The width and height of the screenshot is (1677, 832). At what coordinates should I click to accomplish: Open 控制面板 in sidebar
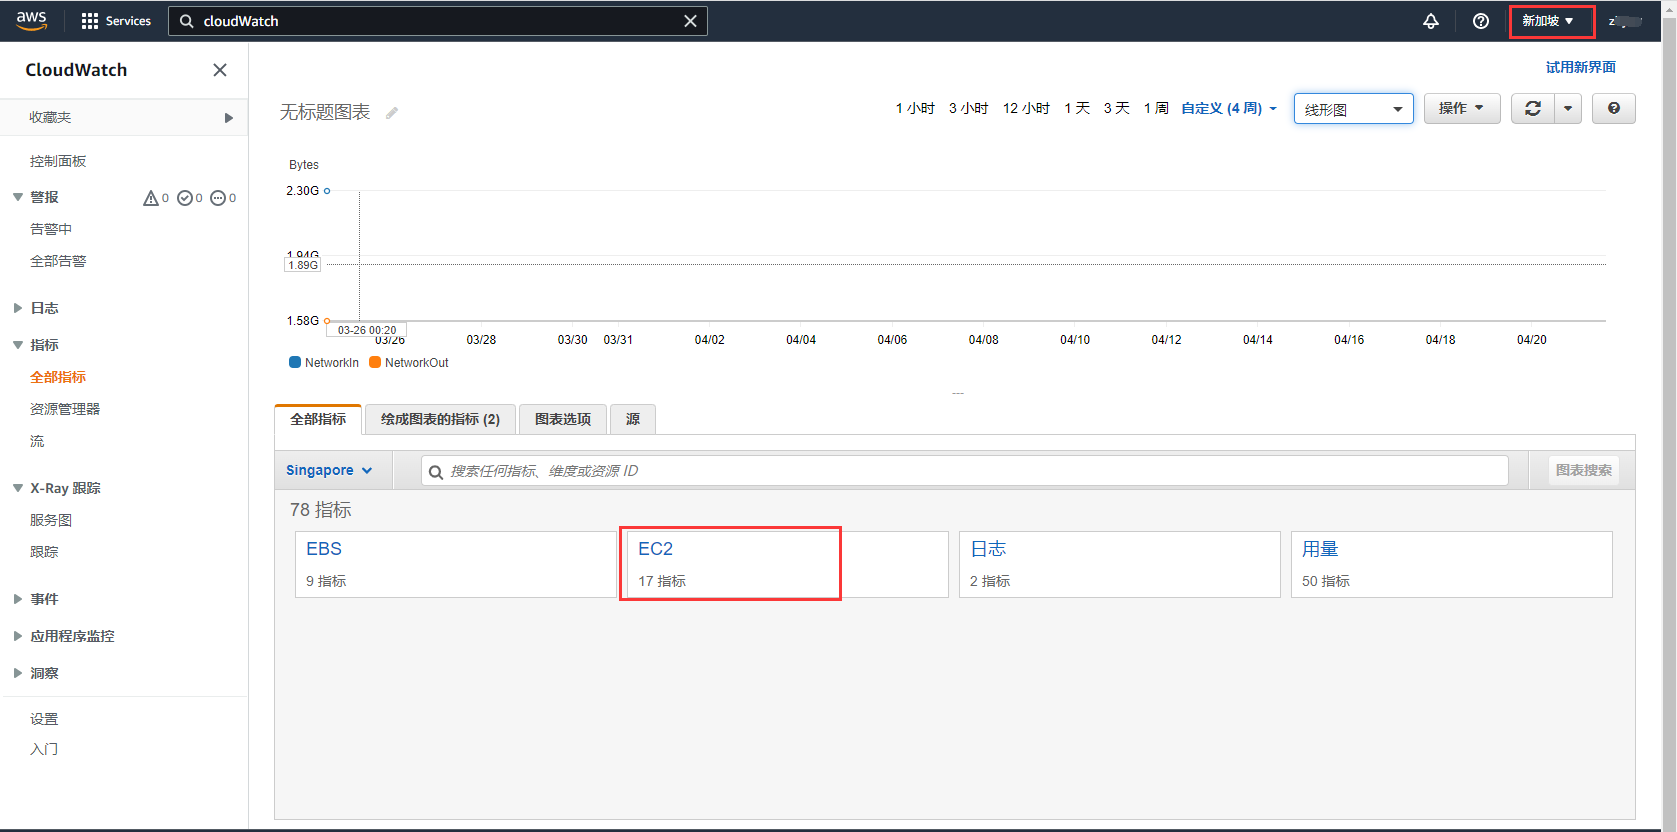point(58,161)
